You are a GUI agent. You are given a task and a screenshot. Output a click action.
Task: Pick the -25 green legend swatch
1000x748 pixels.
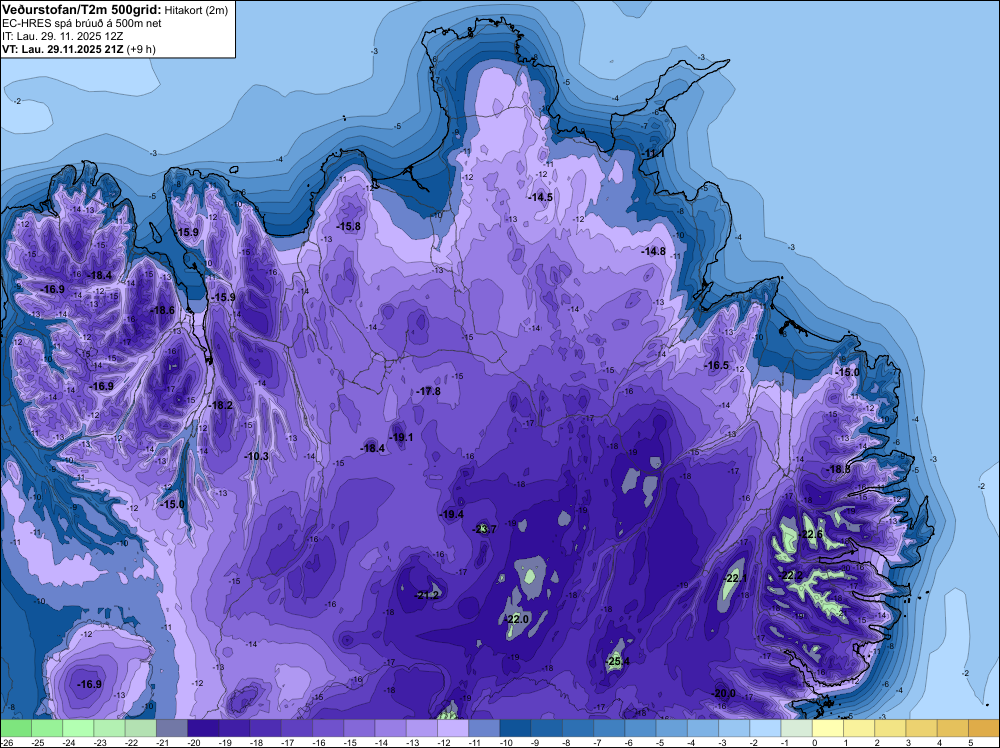(47, 728)
